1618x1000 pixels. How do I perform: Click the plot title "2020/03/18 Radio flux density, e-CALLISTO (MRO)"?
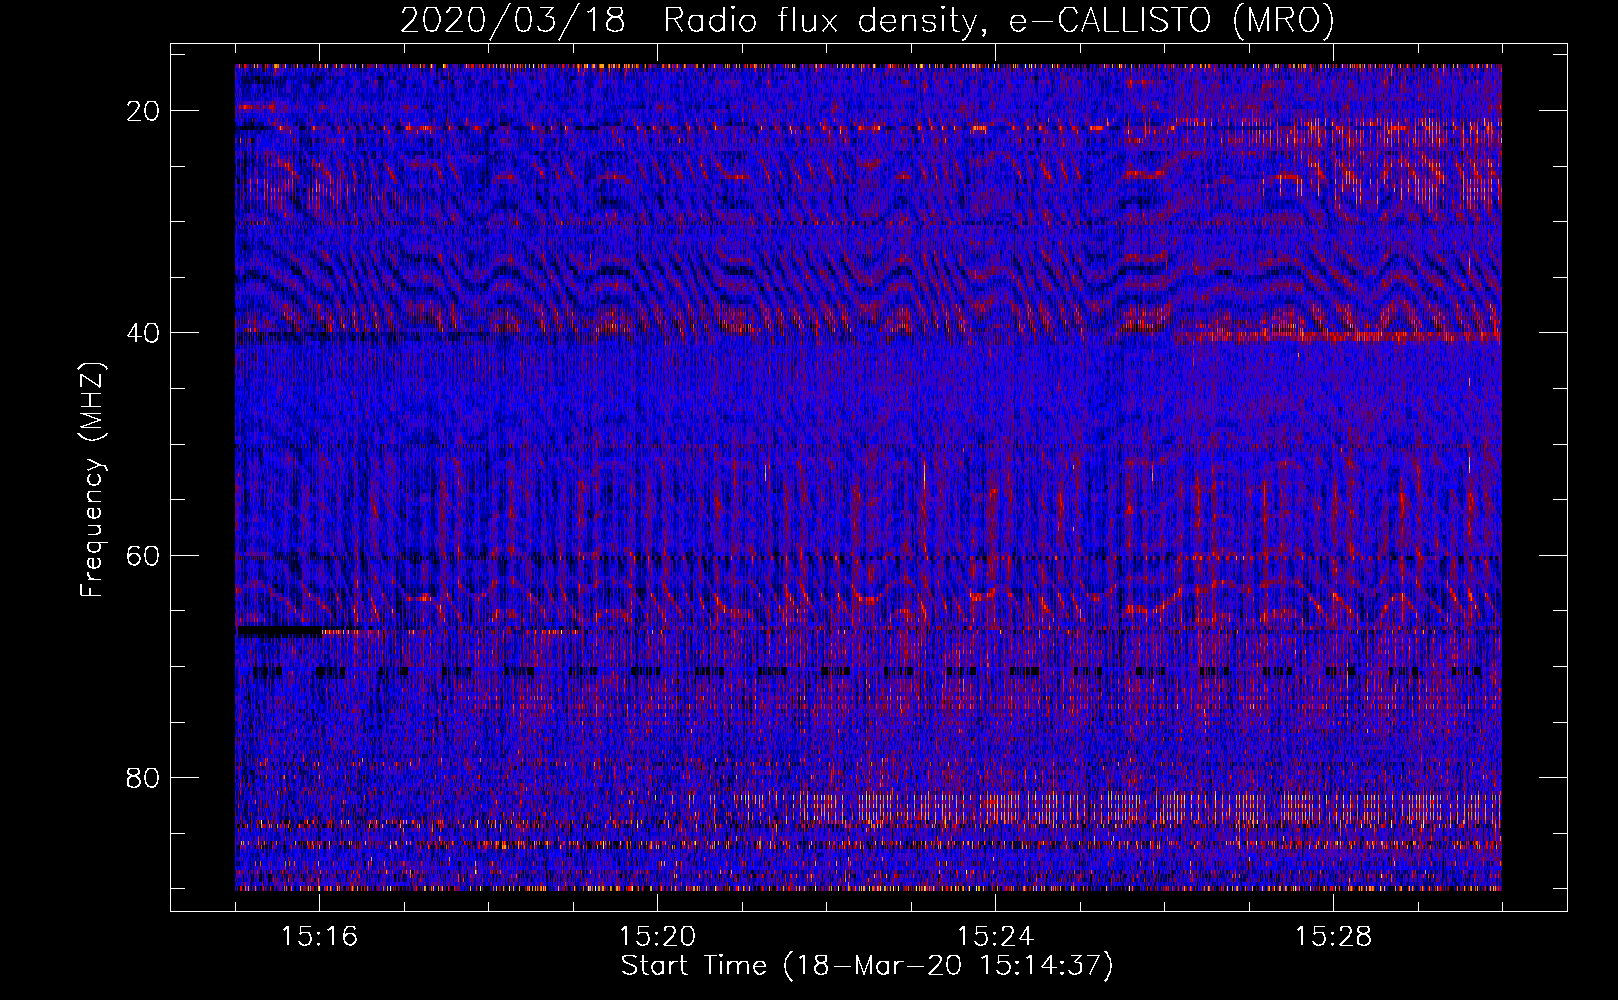point(867,20)
